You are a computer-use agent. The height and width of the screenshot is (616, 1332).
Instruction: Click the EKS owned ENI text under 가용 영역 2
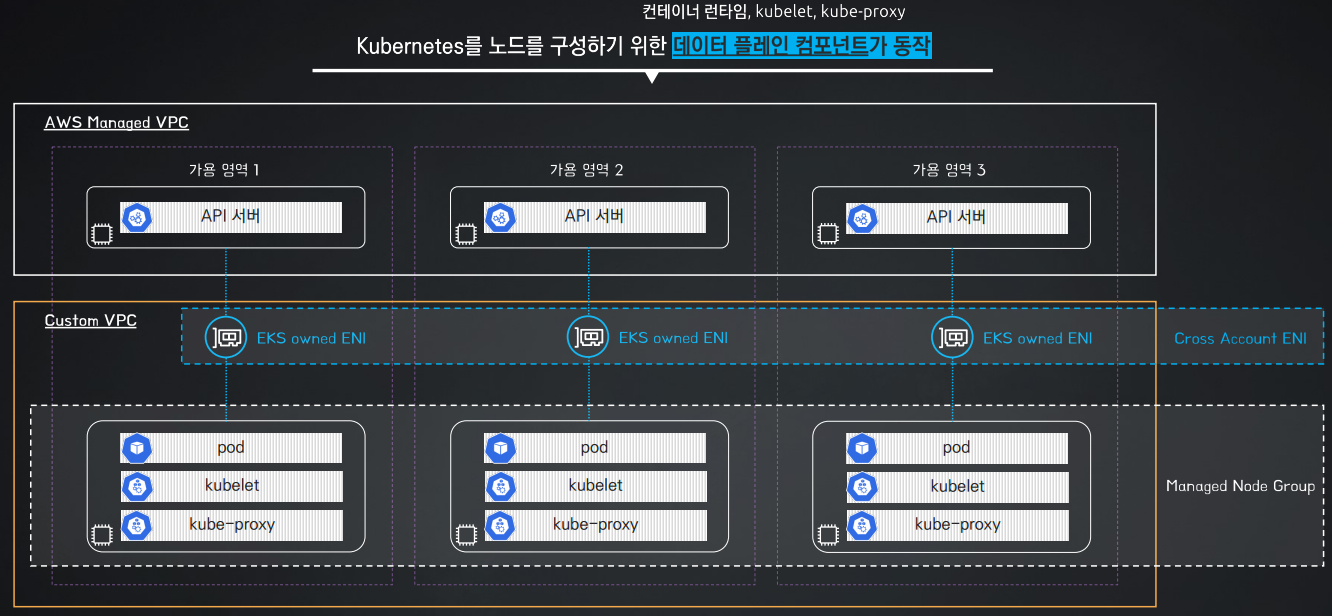674,338
